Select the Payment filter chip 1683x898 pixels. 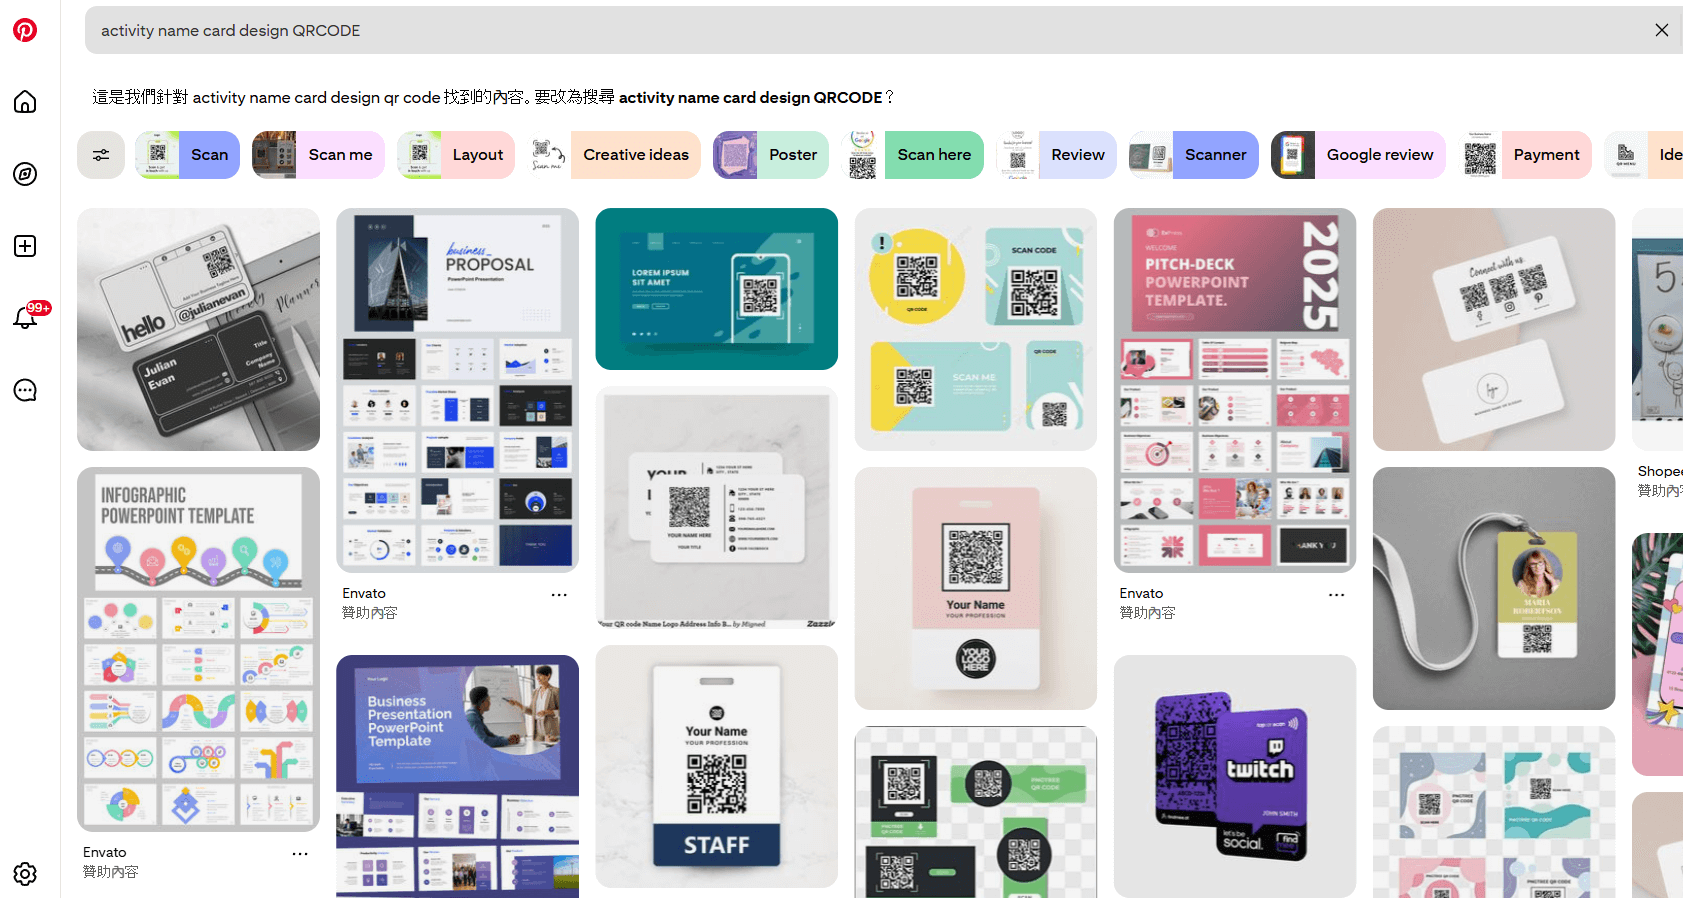pyautogui.click(x=1525, y=155)
